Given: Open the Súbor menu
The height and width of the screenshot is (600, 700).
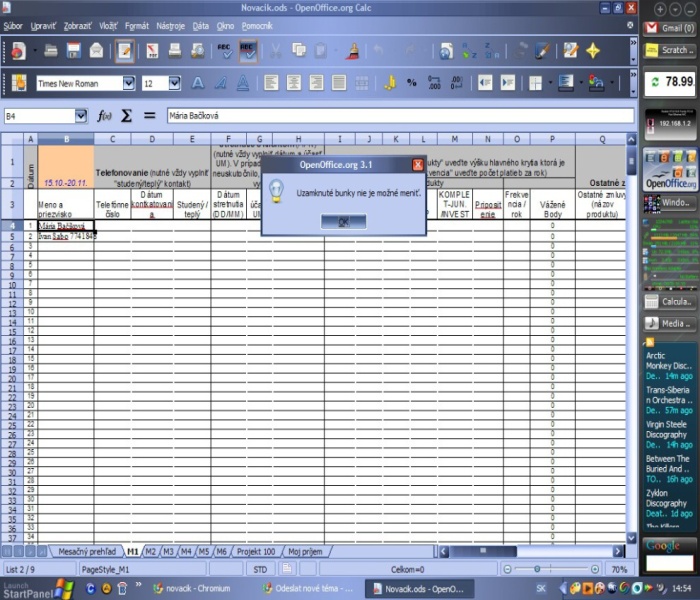Looking at the screenshot, I should point(13,26).
